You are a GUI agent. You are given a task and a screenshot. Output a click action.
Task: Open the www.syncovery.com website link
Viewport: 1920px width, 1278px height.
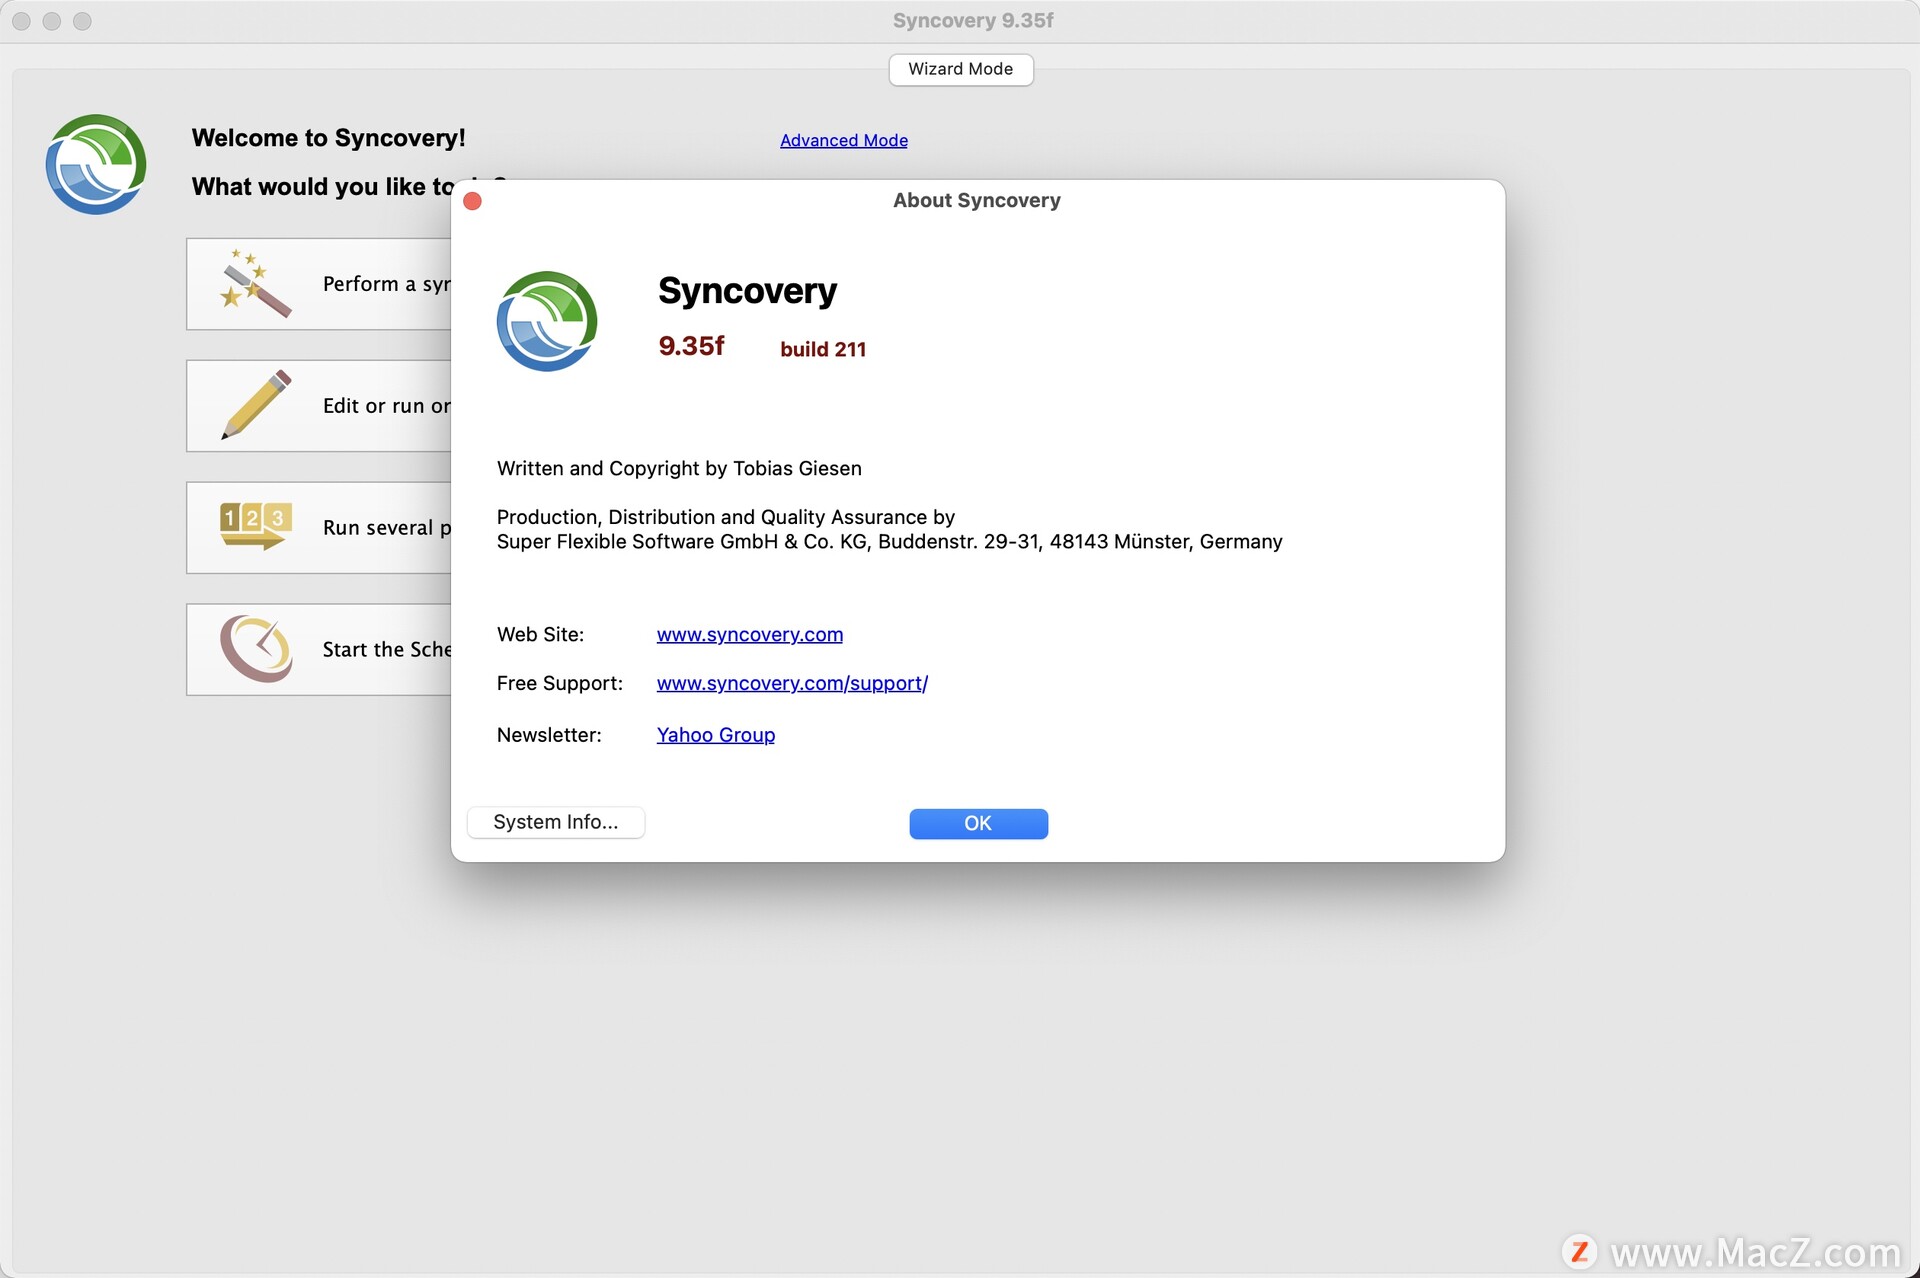[x=749, y=634]
